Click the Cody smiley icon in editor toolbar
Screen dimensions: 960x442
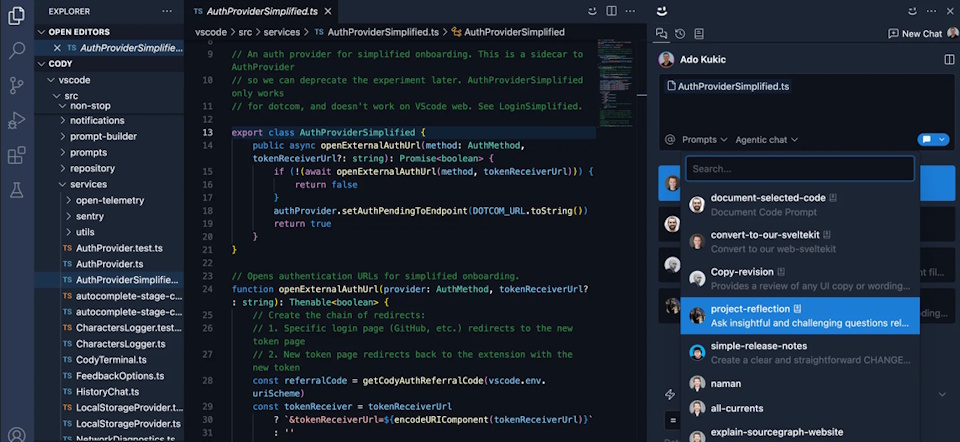click(x=591, y=11)
